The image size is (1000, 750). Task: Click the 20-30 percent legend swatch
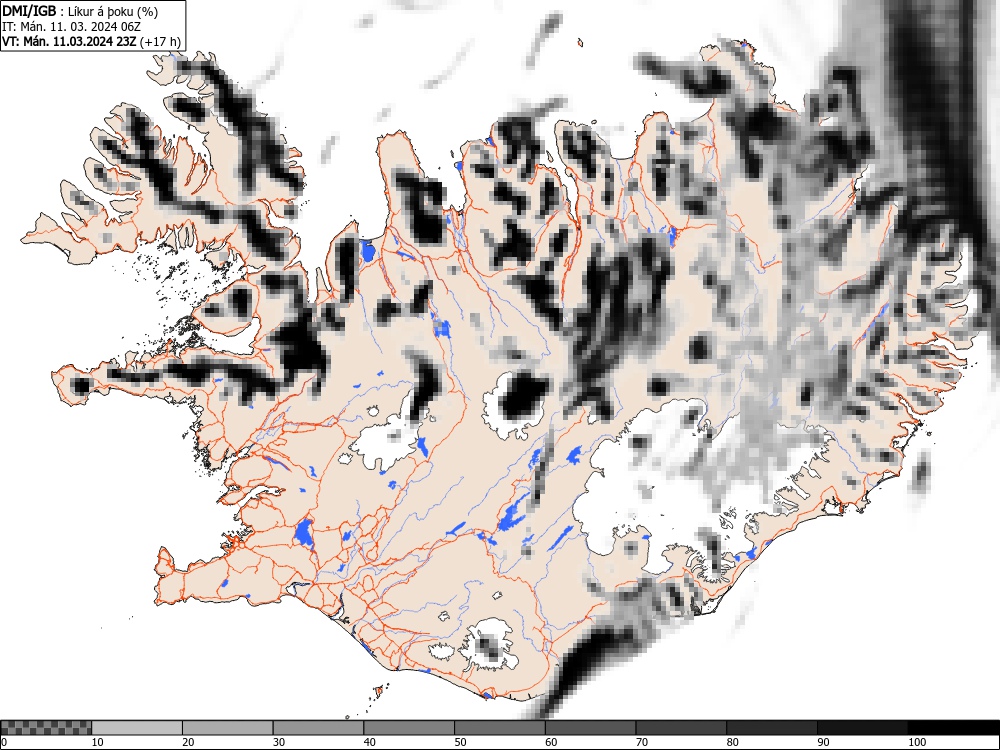point(228,728)
